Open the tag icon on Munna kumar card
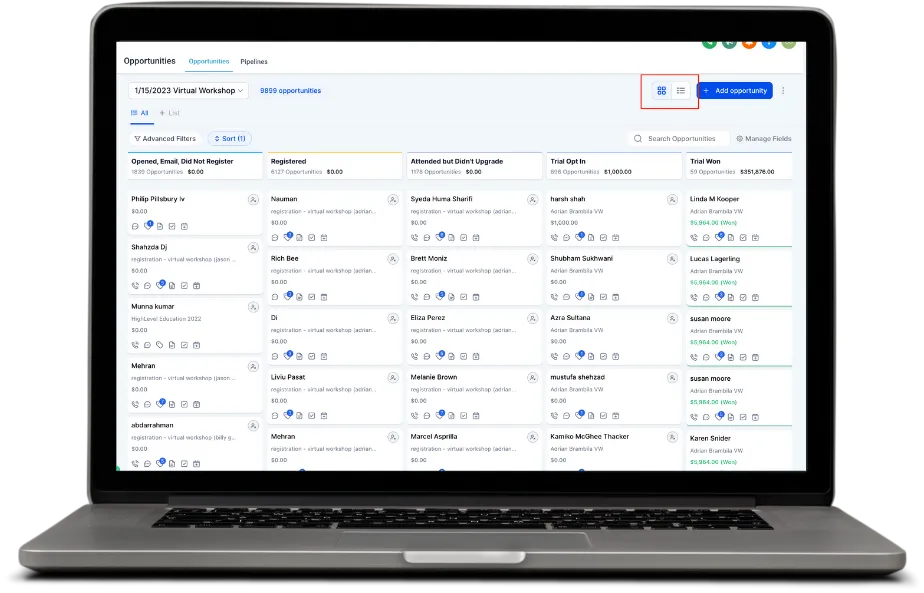This screenshot has height=593, width=924. (x=160, y=345)
